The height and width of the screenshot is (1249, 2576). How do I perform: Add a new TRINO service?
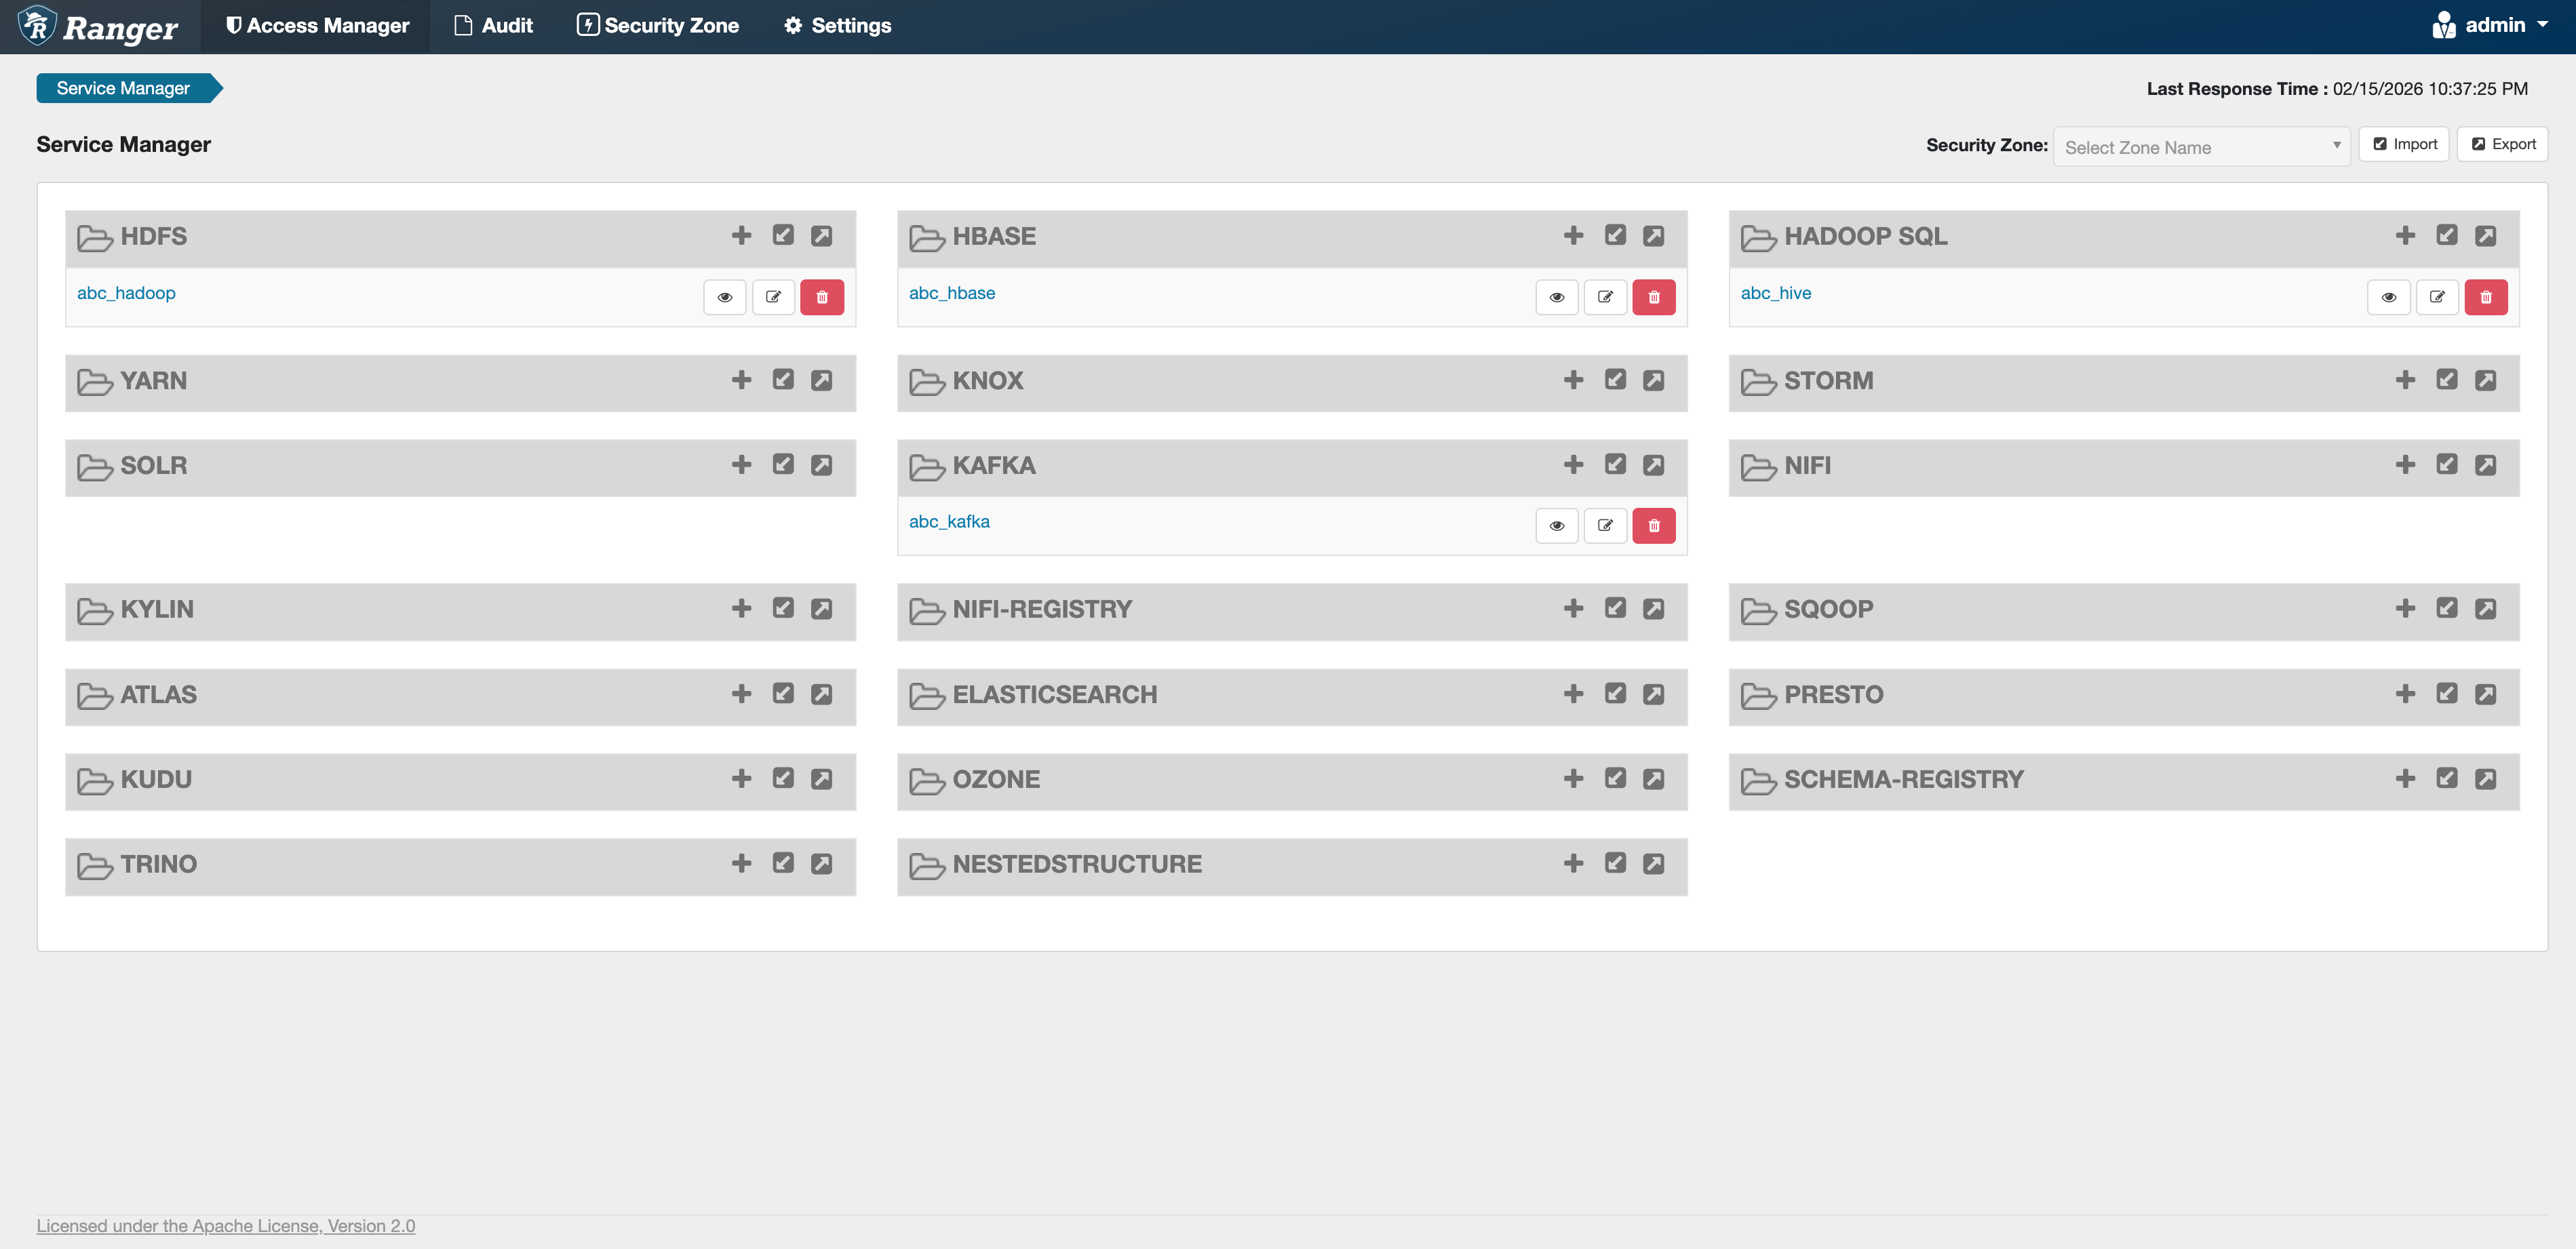[x=741, y=864]
